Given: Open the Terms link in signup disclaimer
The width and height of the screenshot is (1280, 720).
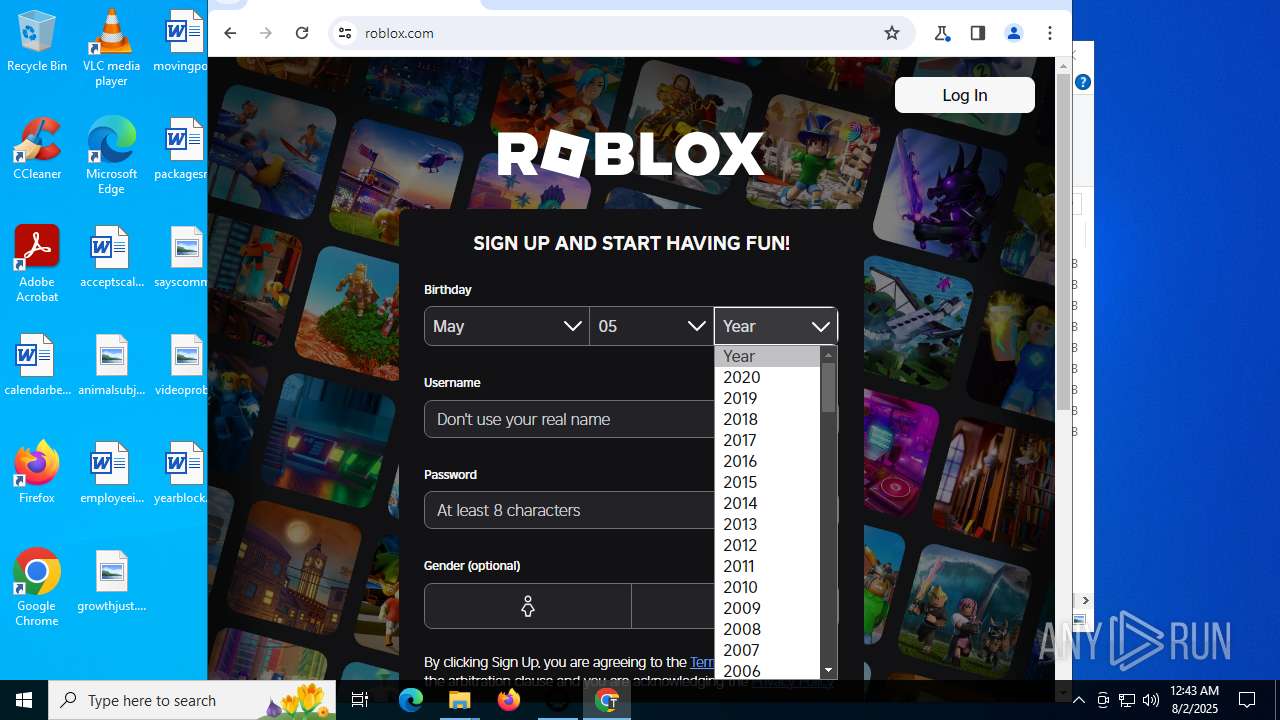Looking at the screenshot, I should (702, 662).
